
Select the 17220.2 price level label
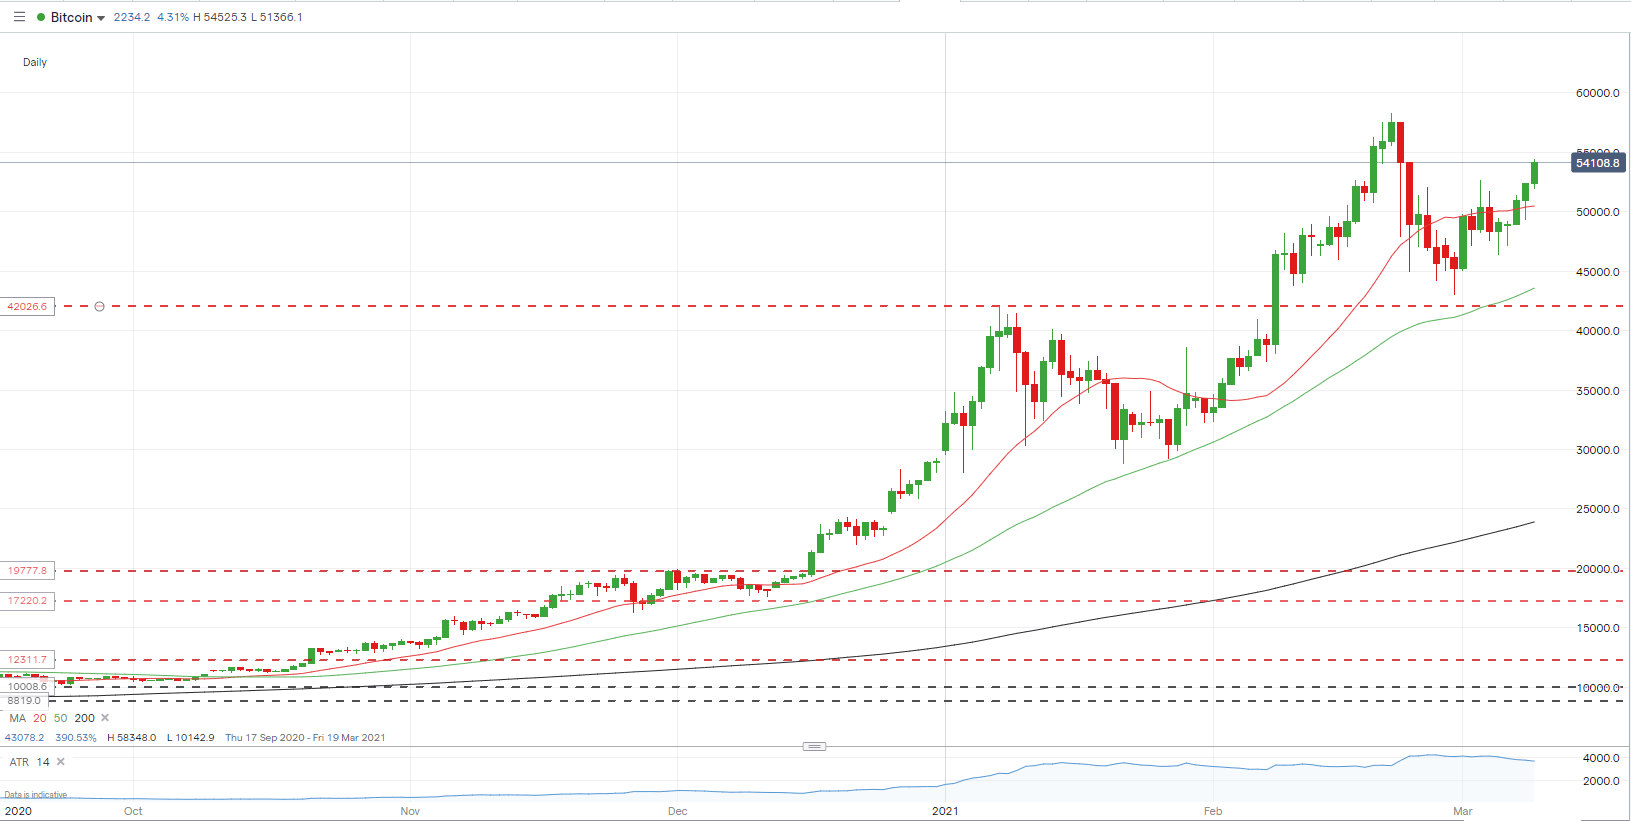(x=27, y=600)
